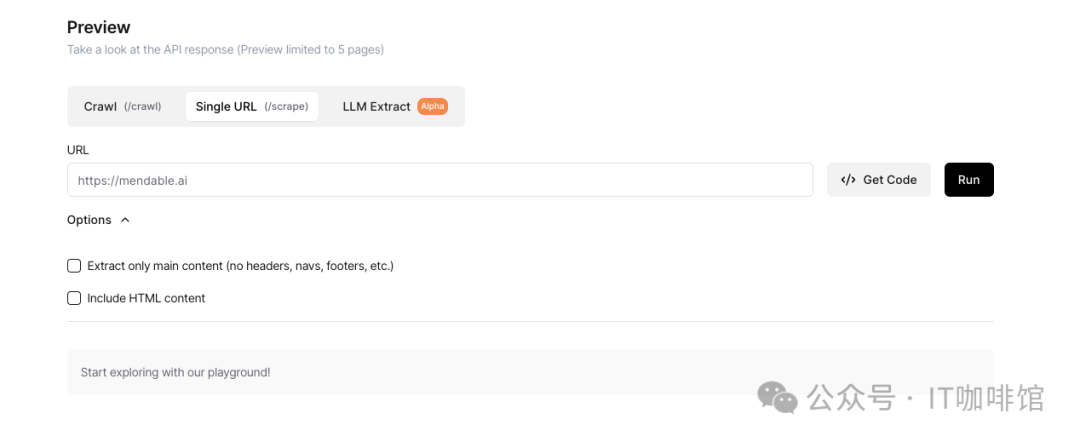Click the URL field label
Screen dimensions: 1080x442
click(x=78, y=150)
